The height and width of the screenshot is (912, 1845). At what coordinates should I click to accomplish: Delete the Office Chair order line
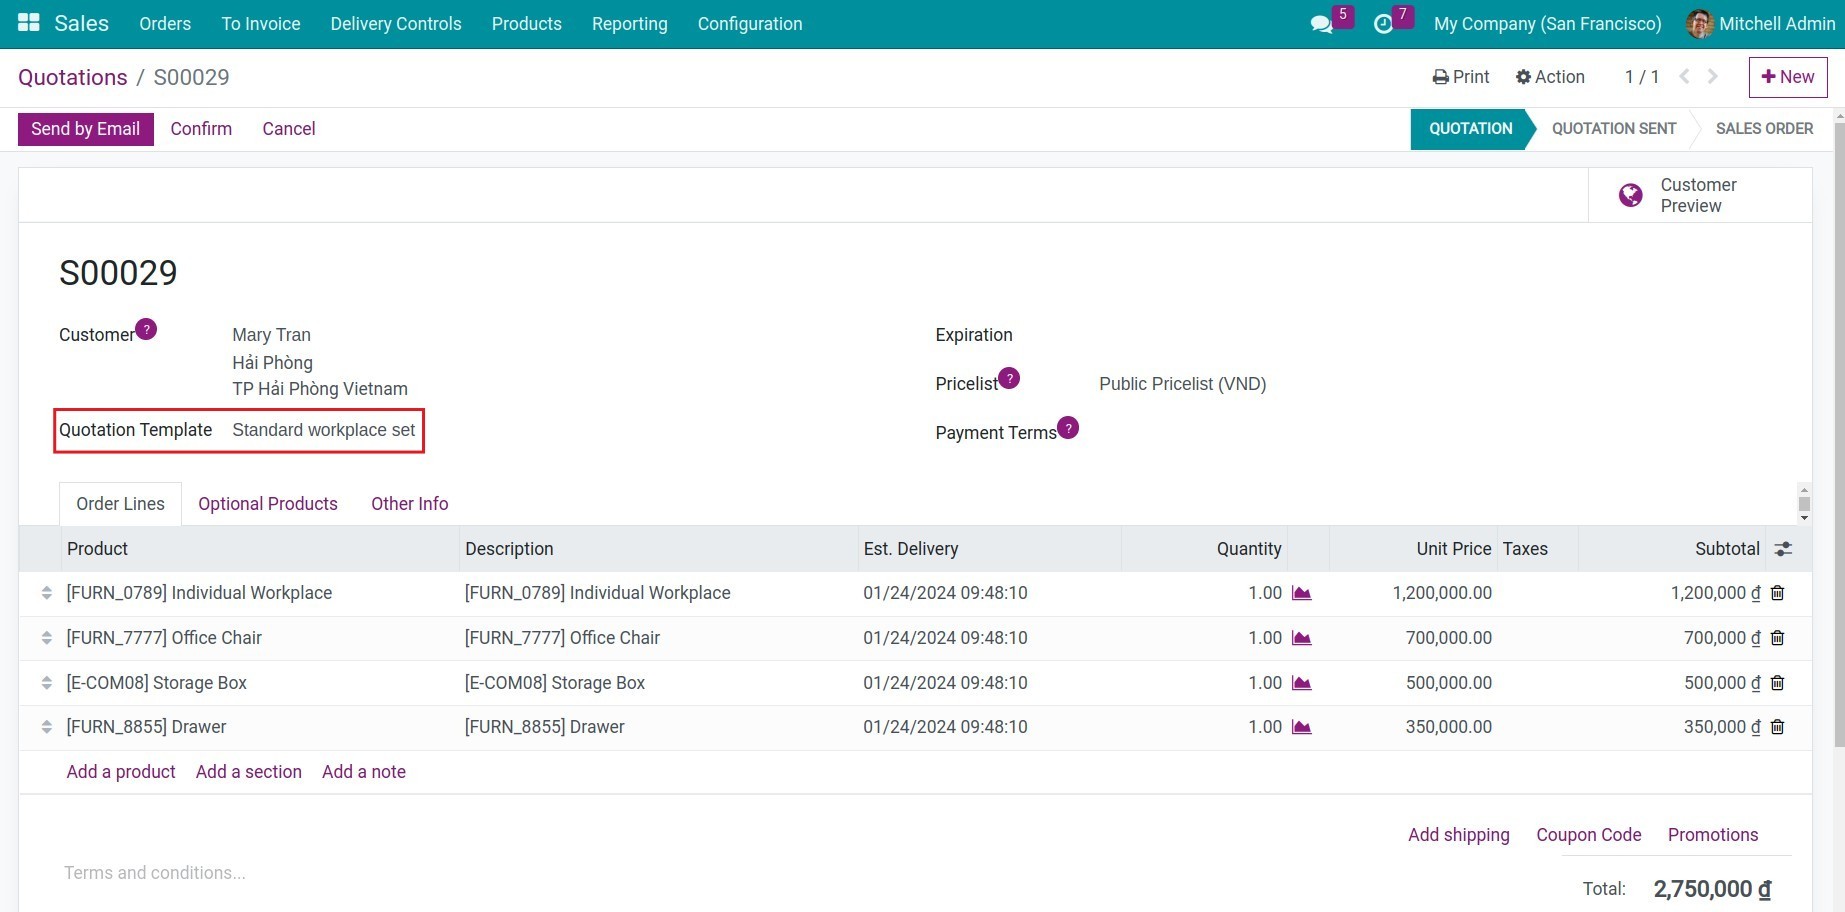click(1777, 638)
